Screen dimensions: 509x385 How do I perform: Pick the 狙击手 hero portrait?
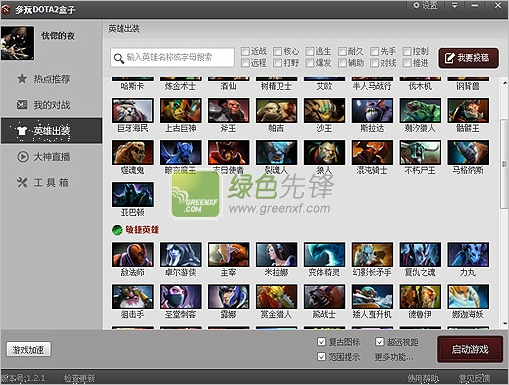[133, 297]
